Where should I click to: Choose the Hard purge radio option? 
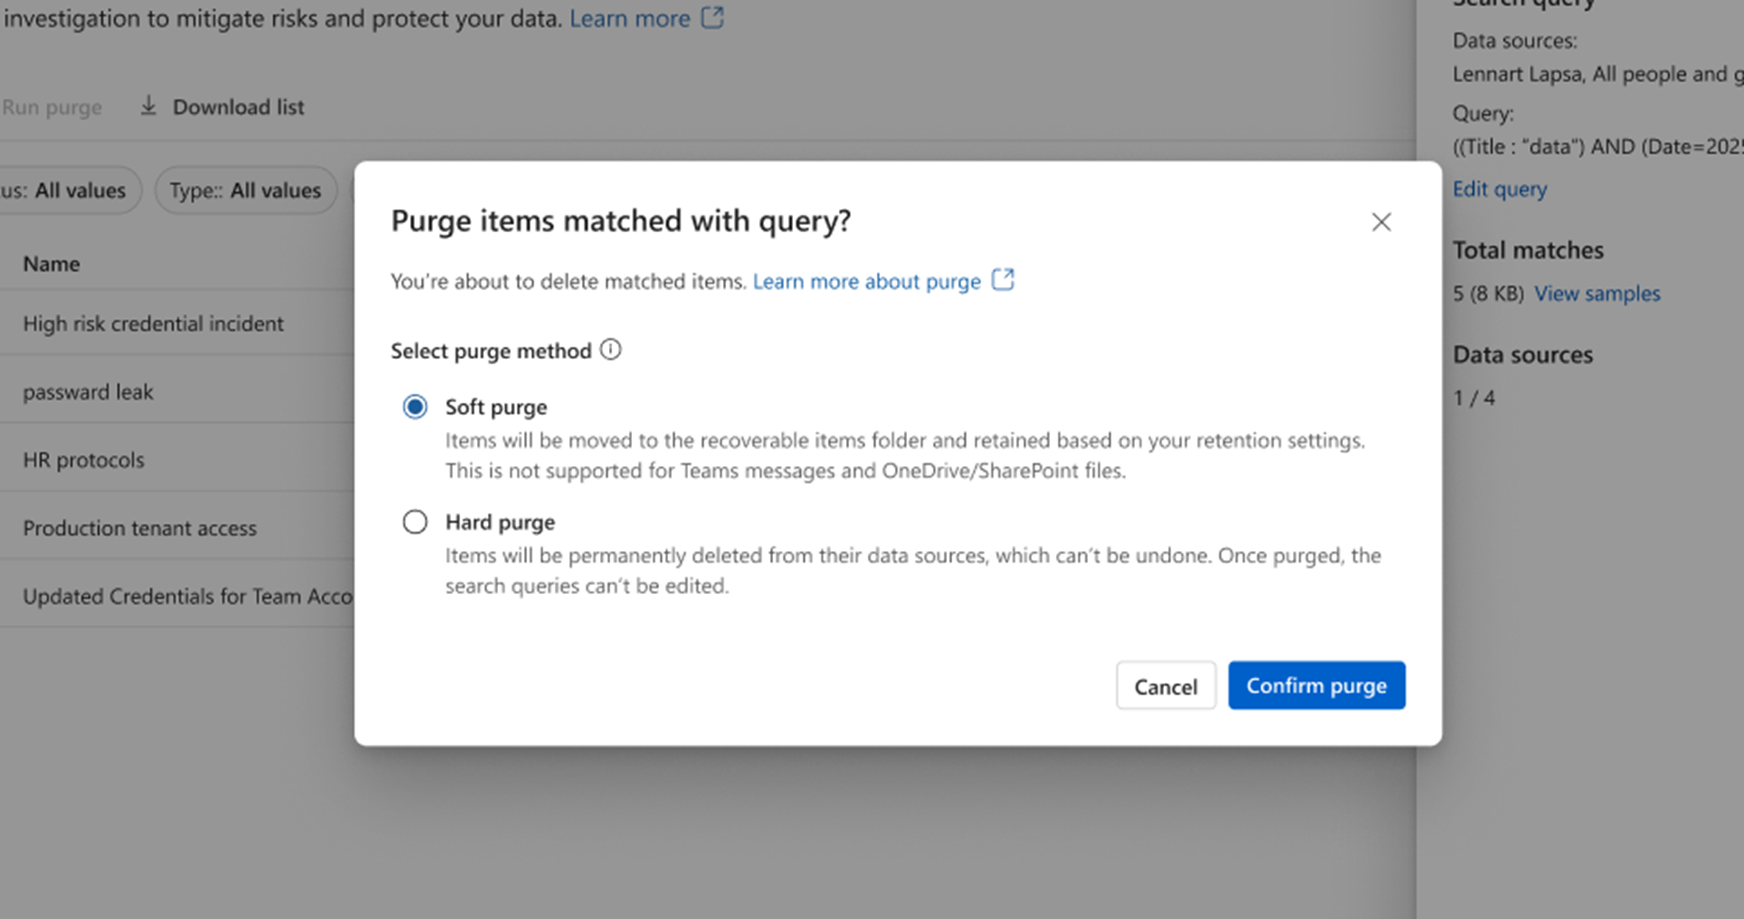(415, 522)
